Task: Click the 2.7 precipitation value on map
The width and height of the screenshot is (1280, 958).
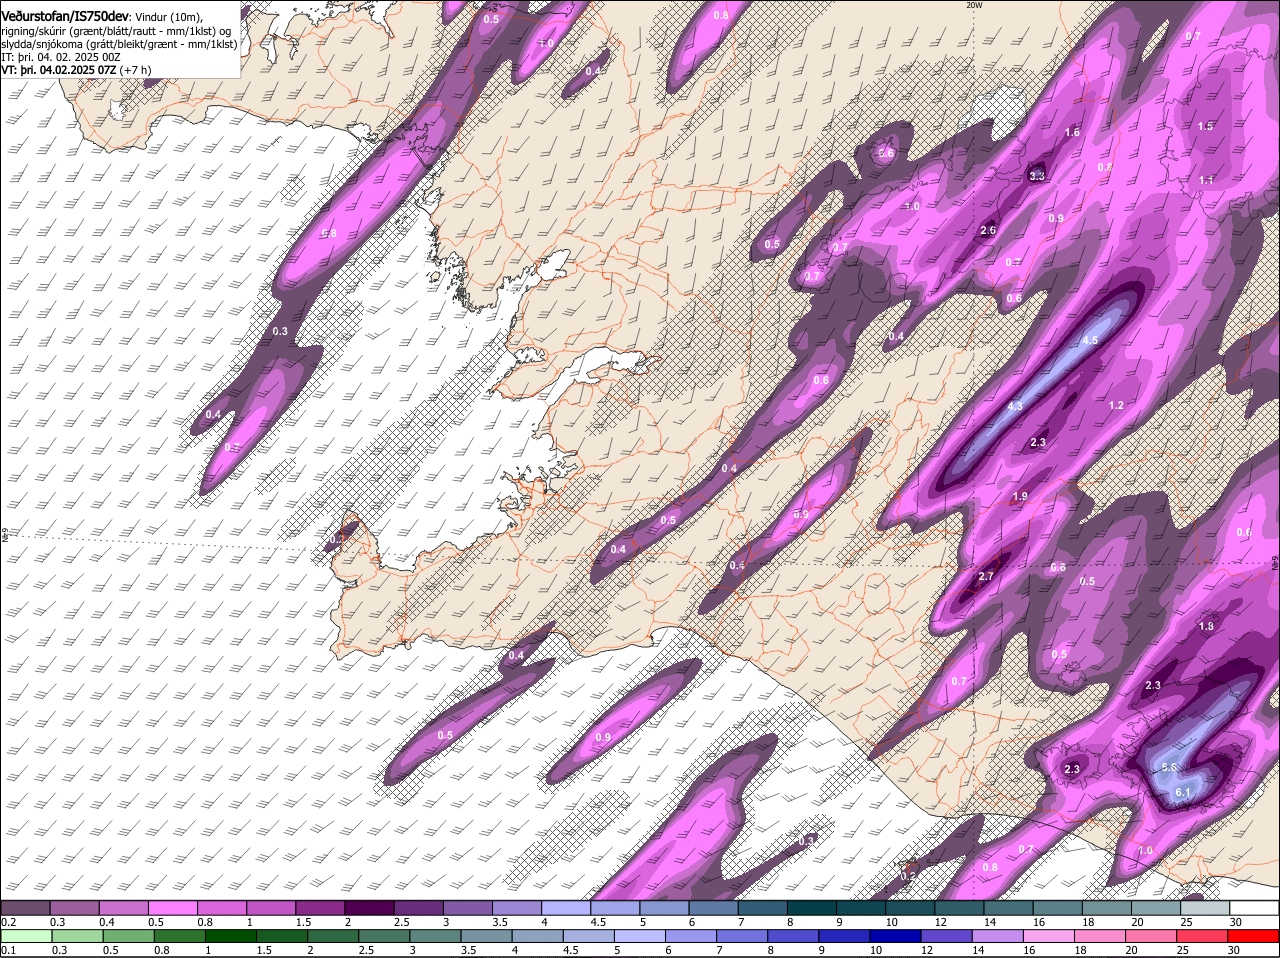Action: pyautogui.click(x=986, y=577)
